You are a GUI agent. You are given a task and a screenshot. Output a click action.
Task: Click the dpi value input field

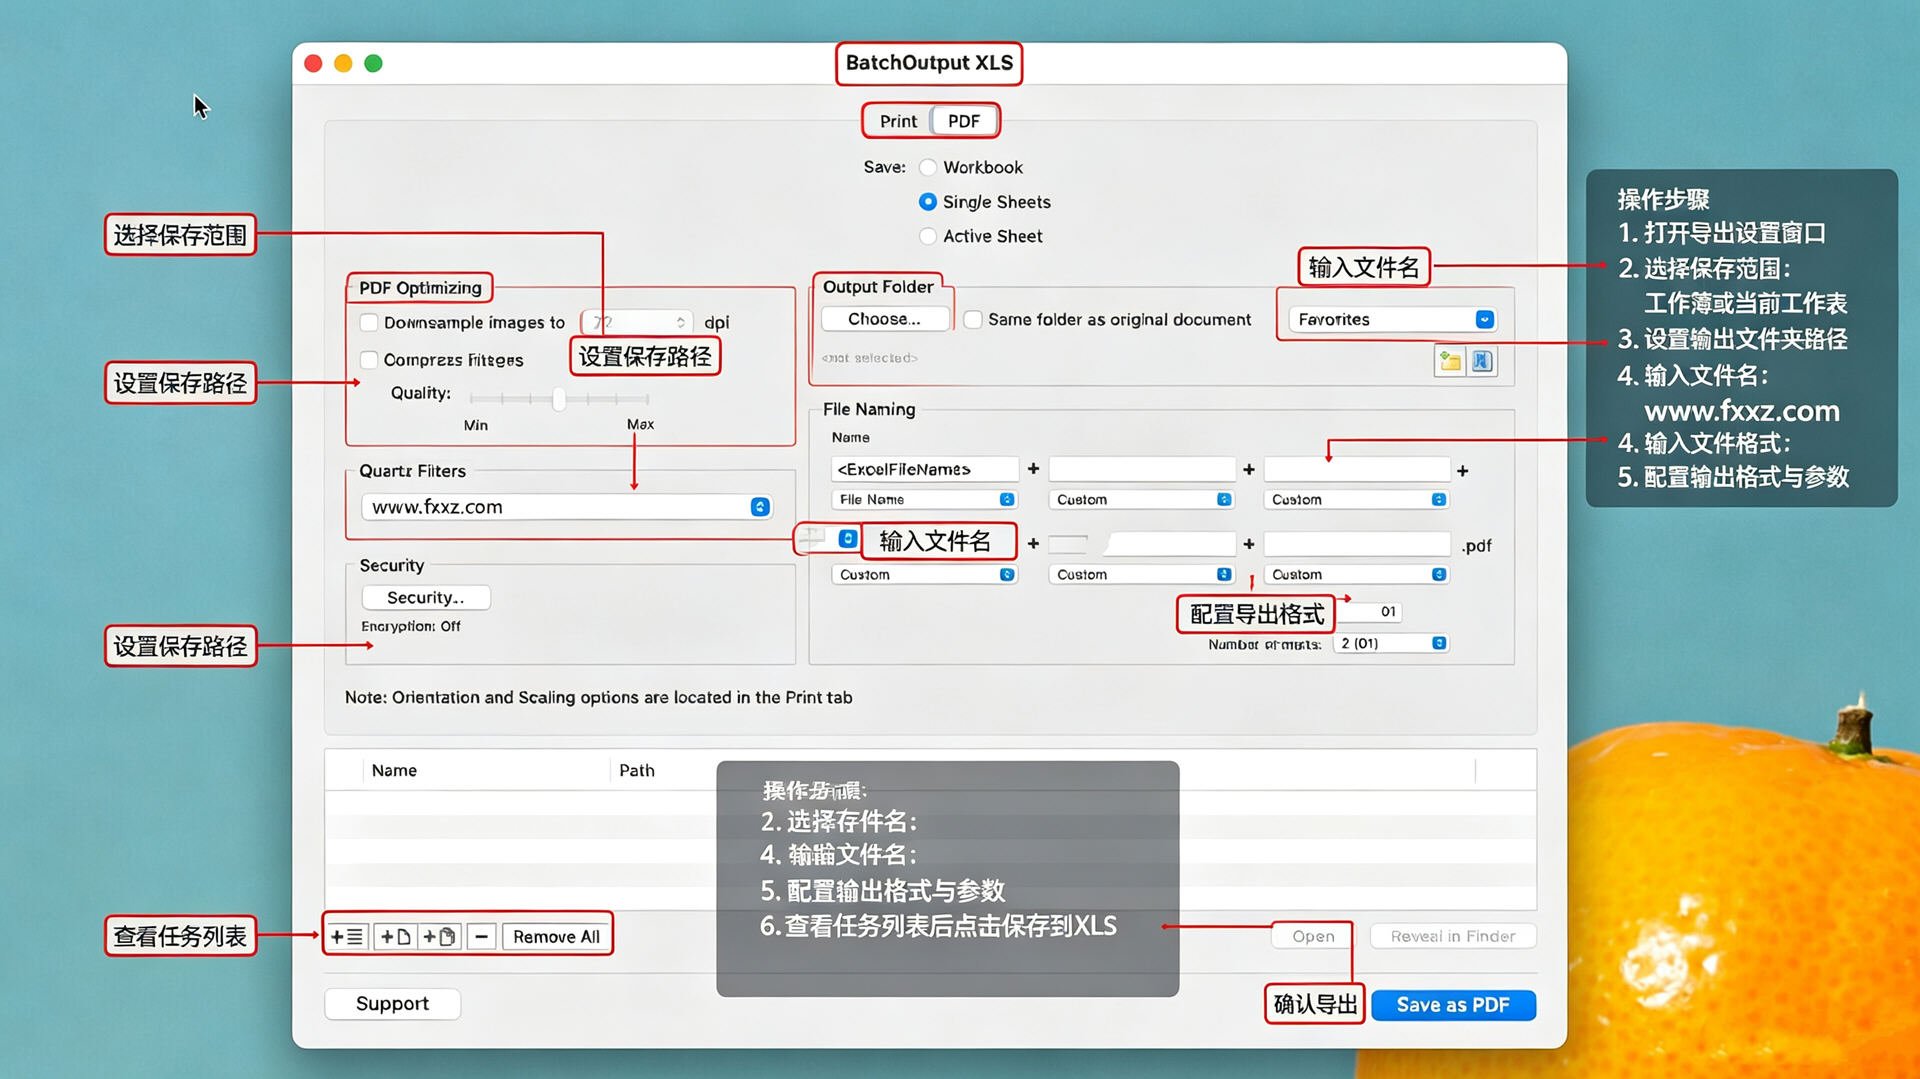point(628,322)
